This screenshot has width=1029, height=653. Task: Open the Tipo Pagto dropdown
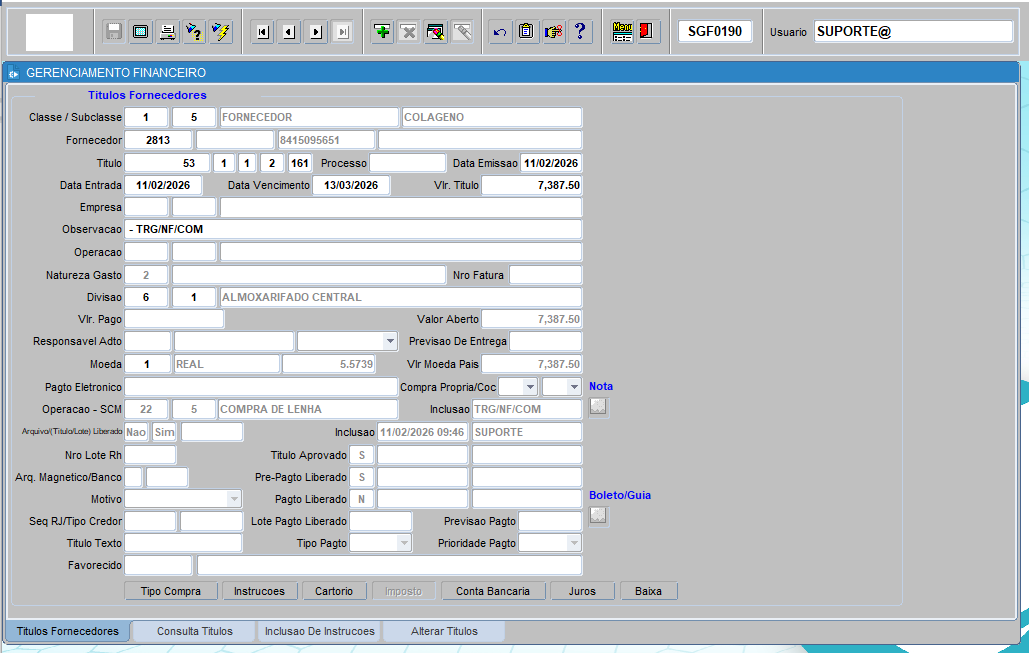[x=403, y=543]
